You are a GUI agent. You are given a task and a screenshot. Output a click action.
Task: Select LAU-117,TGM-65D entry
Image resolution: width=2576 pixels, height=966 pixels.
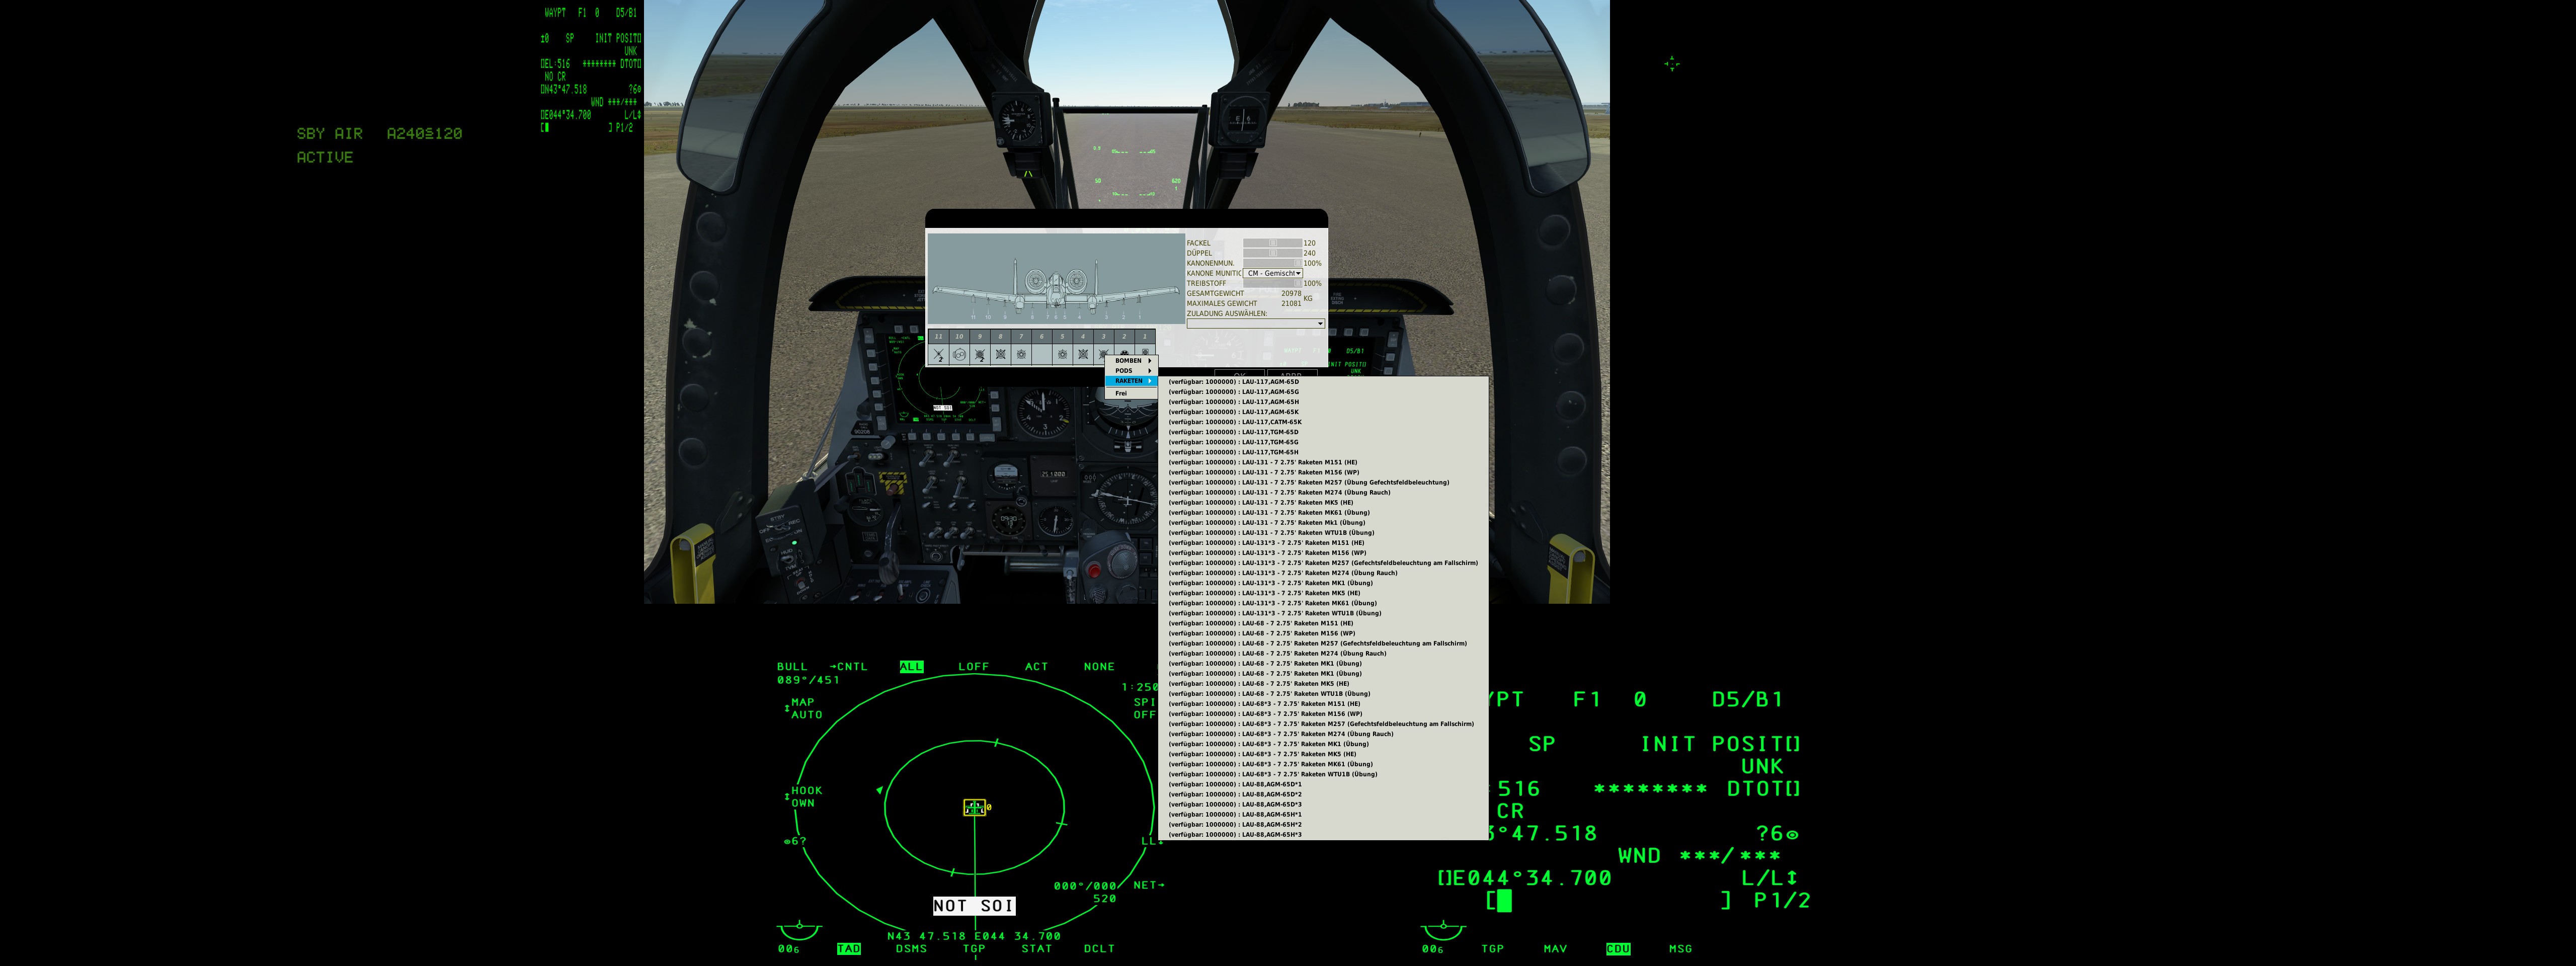click(1324, 431)
